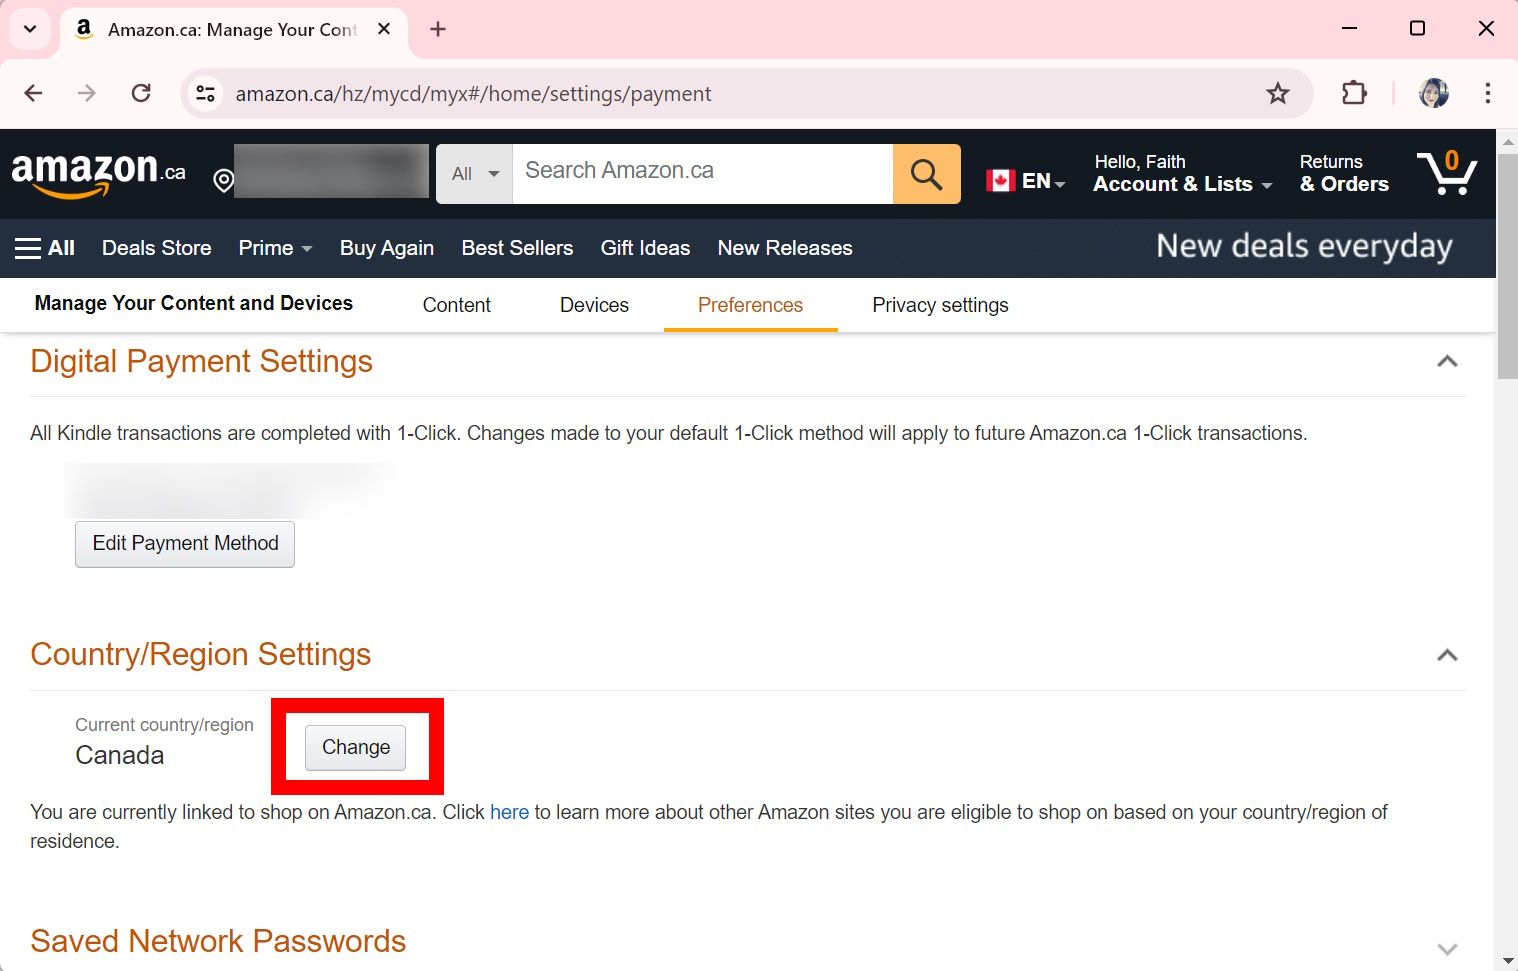Collapse the Digital Payment Settings section
This screenshot has width=1518, height=971.
pos(1447,362)
